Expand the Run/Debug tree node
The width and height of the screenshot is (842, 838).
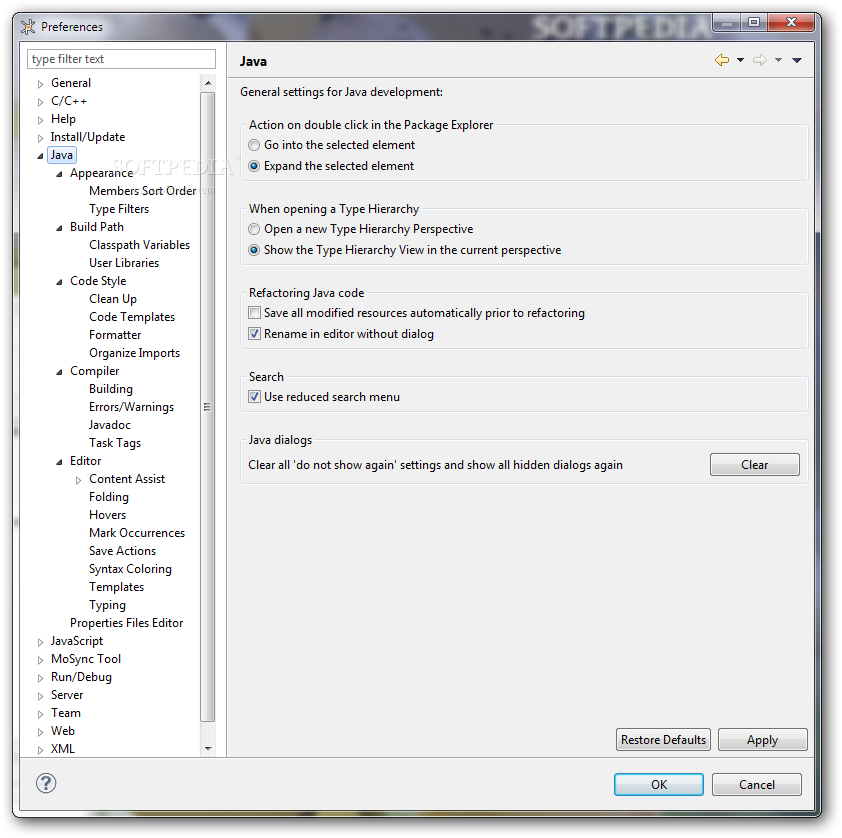(40, 678)
